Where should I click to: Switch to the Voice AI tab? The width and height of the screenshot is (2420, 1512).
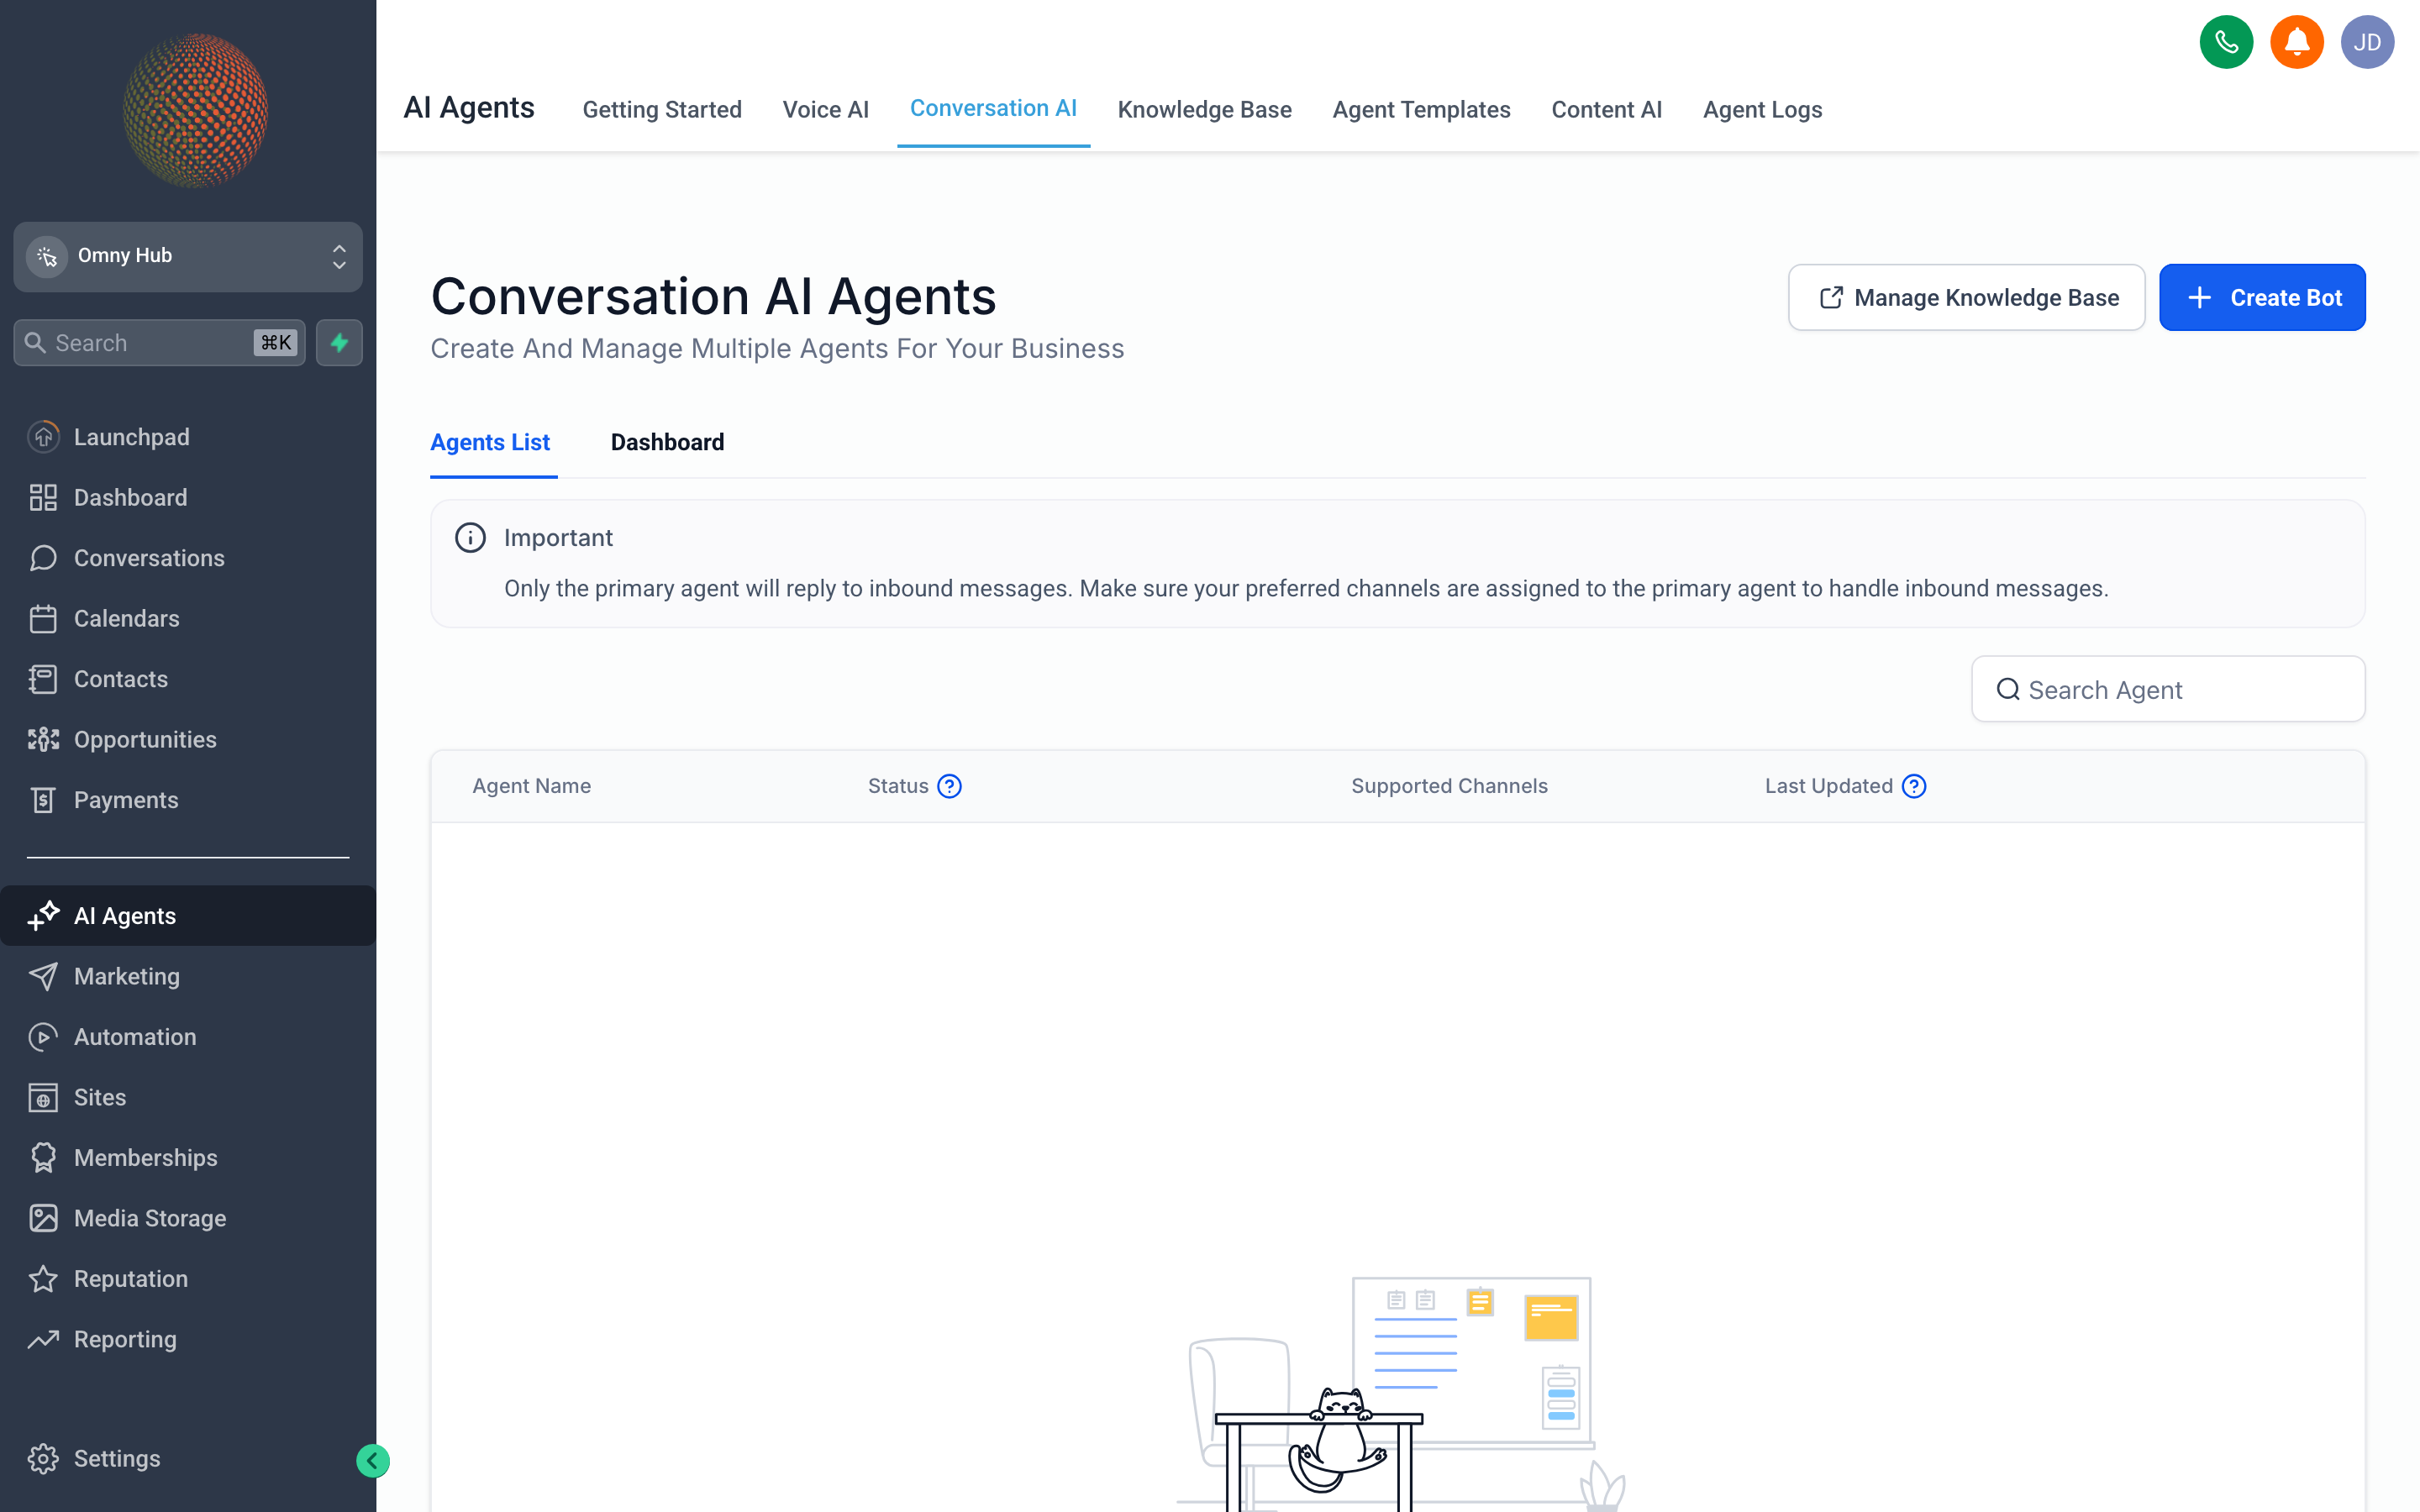click(x=825, y=110)
